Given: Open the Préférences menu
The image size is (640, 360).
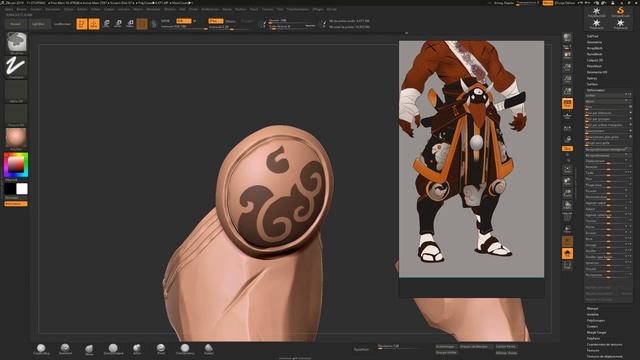Looking at the screenshot, I should (210, 9).
